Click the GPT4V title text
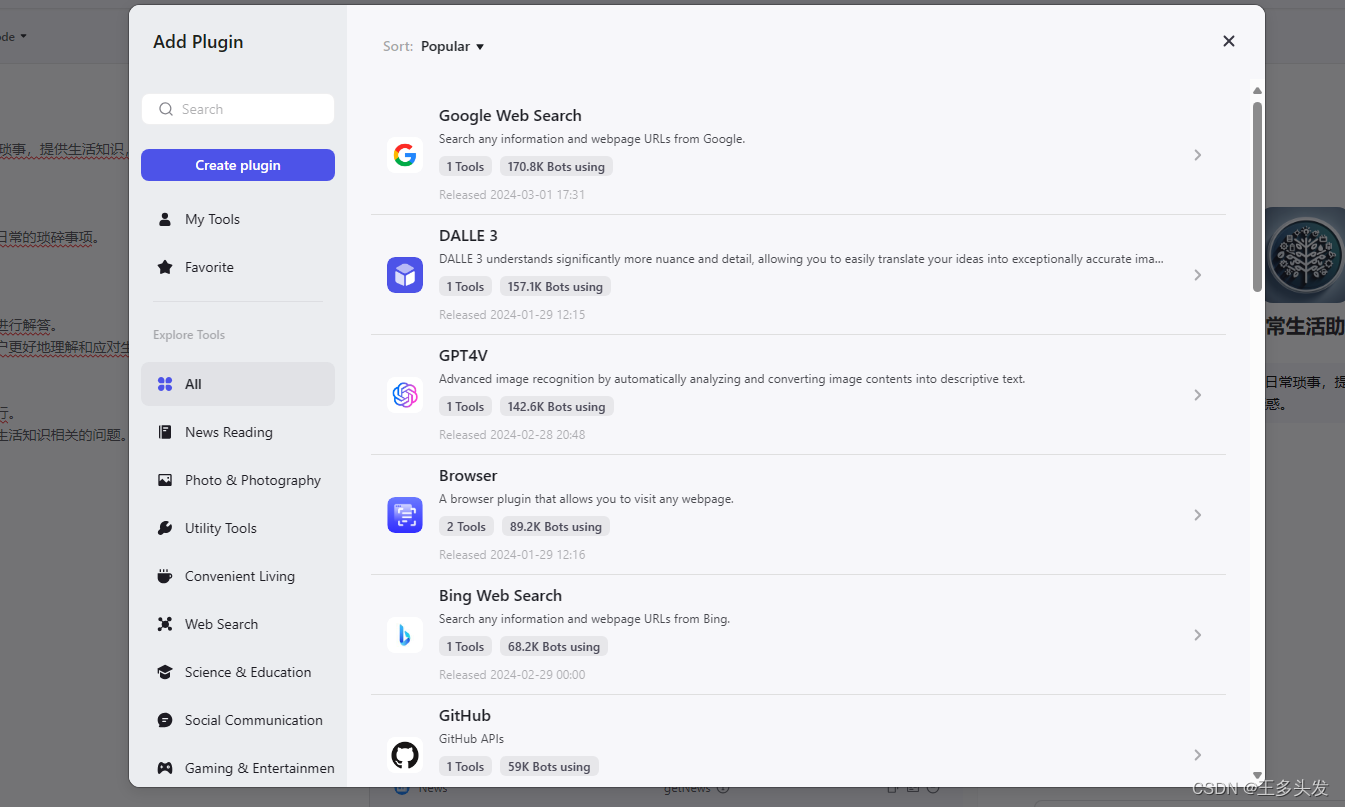 pyautogui.click(x=463, y=356)
